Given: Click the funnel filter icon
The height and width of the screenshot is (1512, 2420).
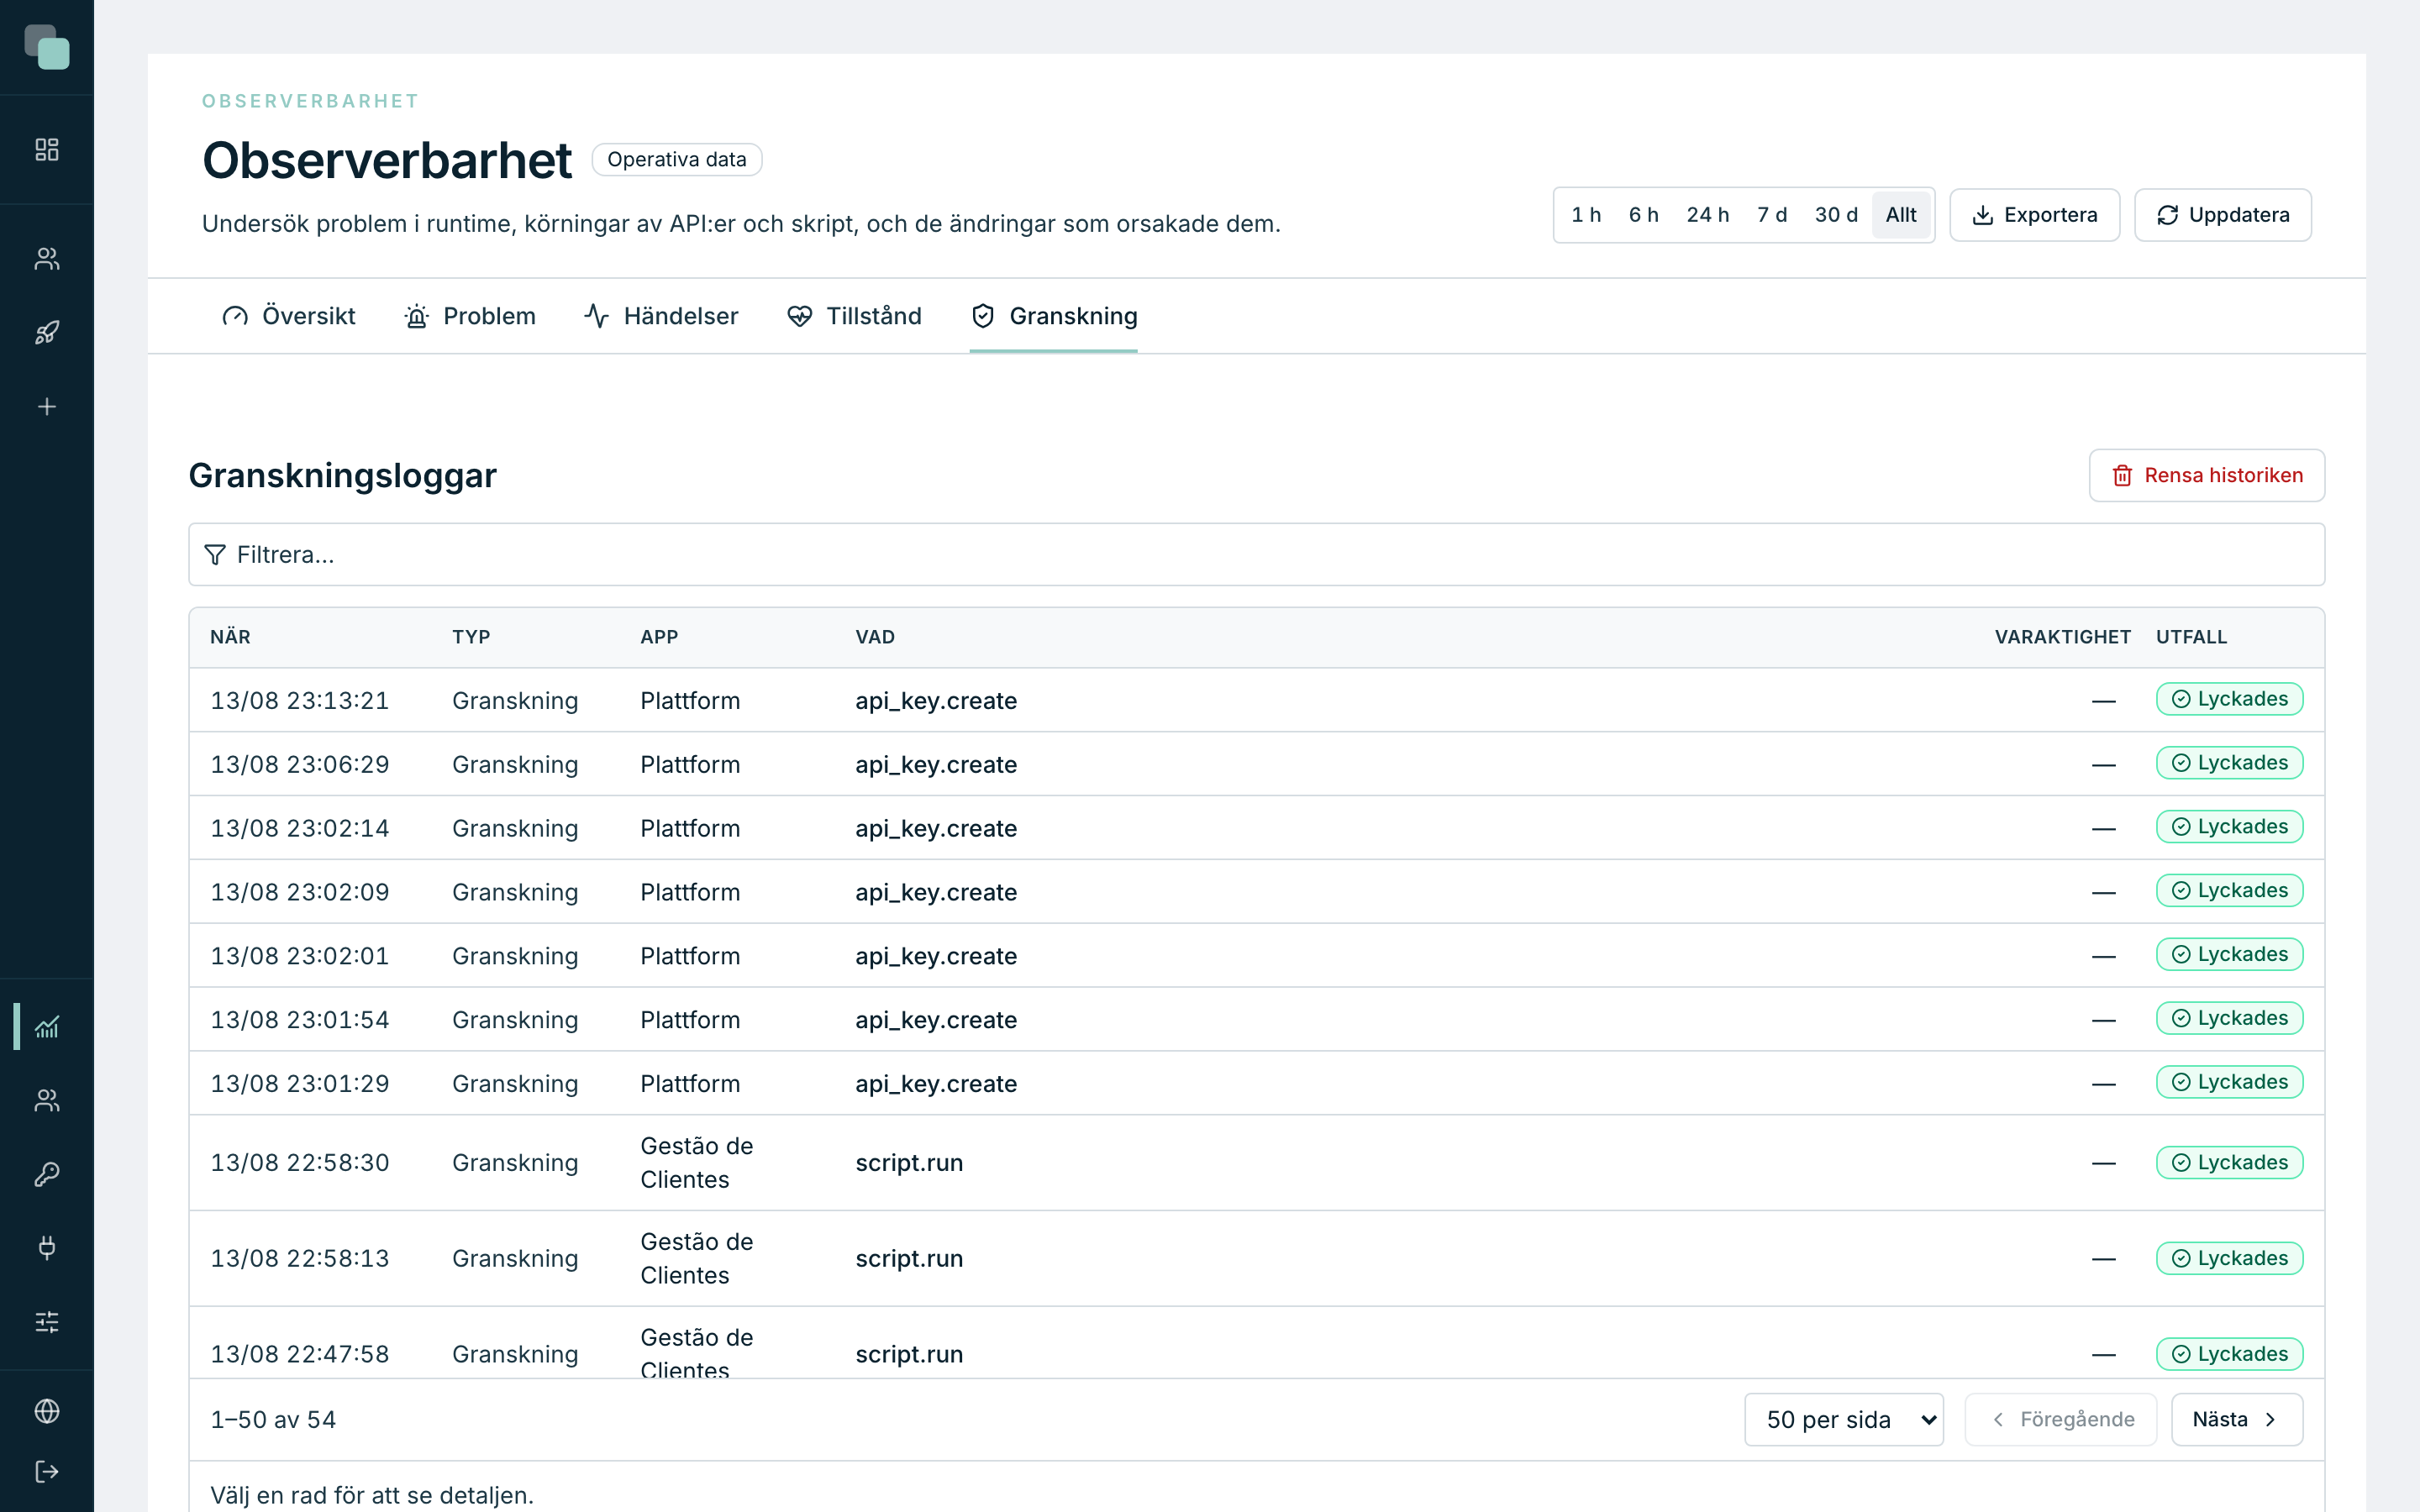Looking at the screenshot, I should pyautogui.click(x=215, y=555).
